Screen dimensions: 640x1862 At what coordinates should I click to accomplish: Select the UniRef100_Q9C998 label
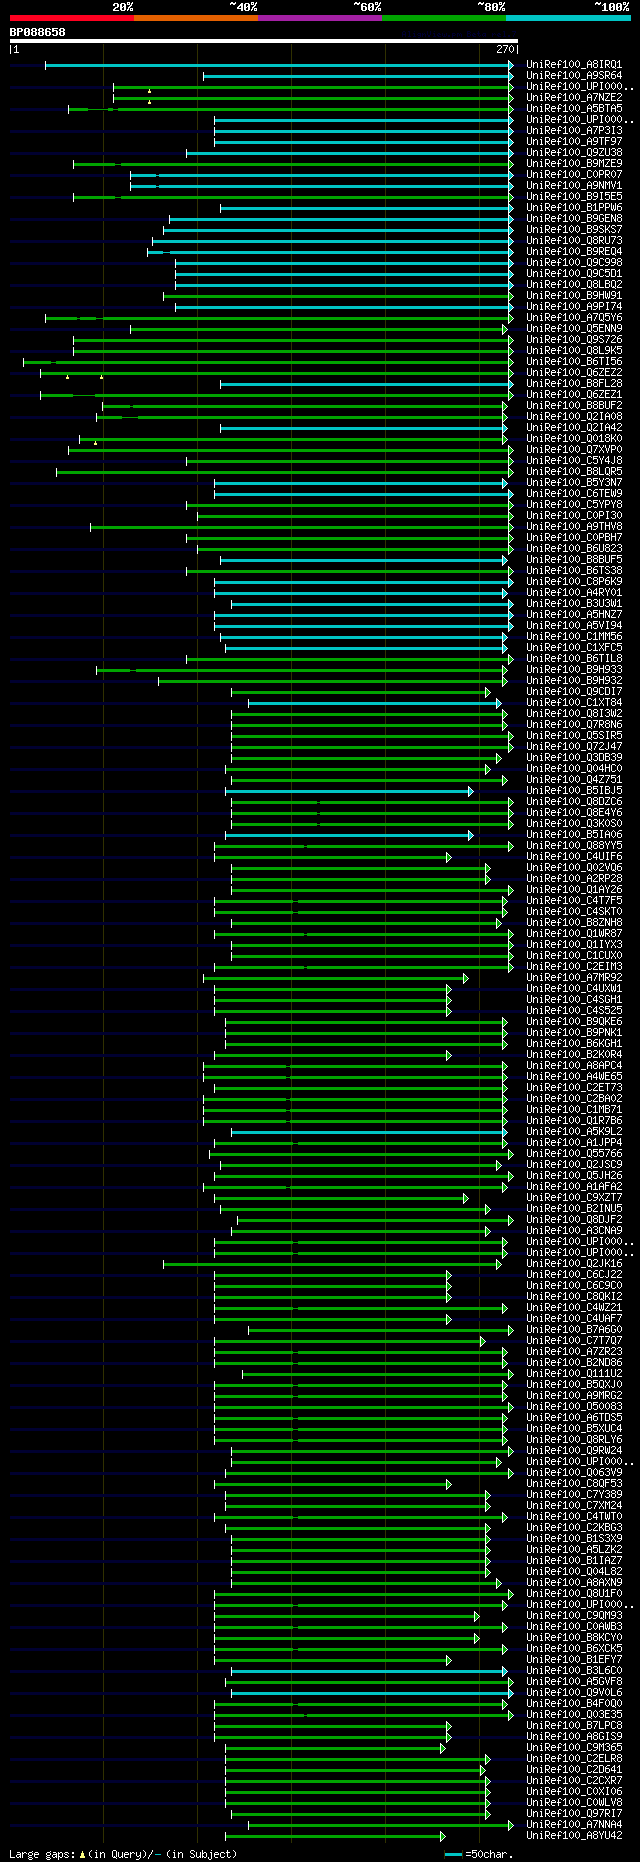(x=574, y=263)
